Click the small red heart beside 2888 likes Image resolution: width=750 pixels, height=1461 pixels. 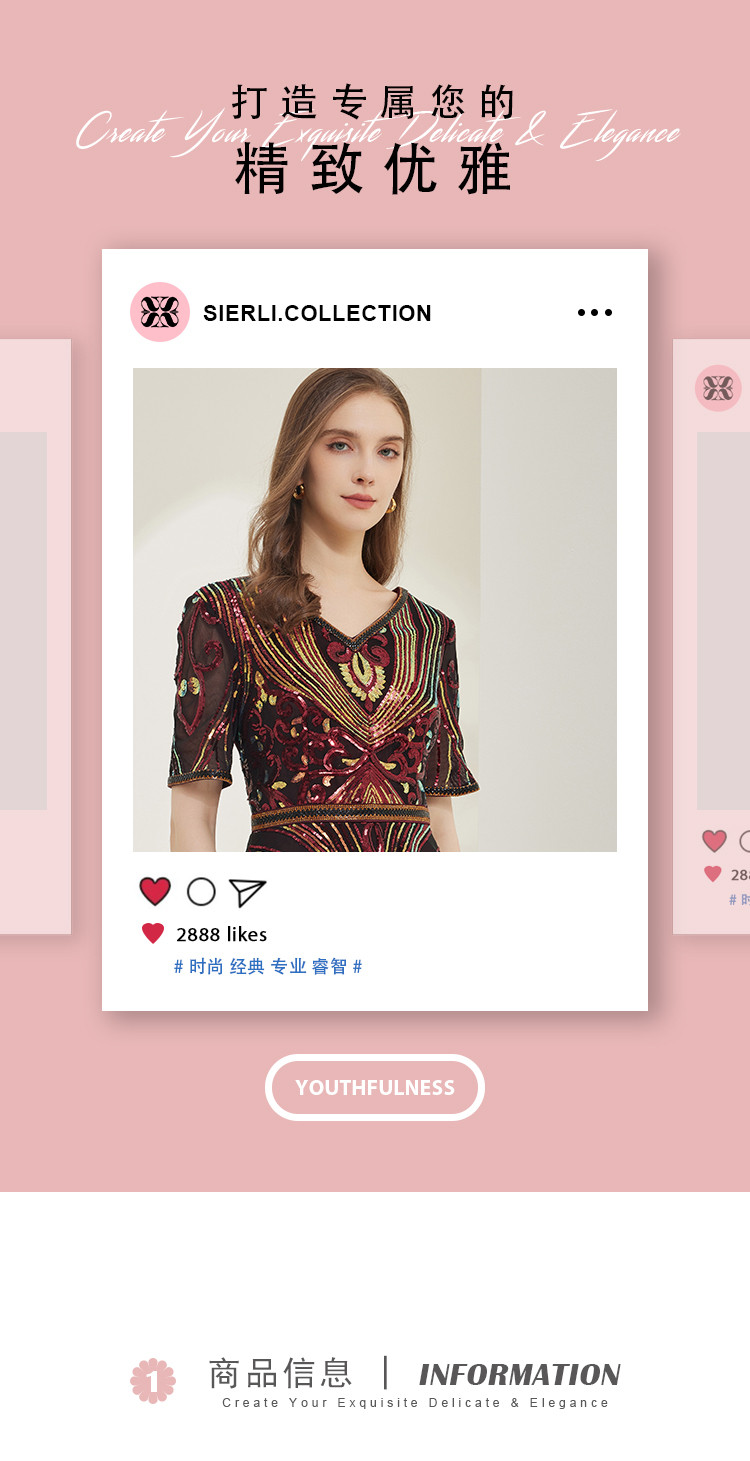[153, 933]
